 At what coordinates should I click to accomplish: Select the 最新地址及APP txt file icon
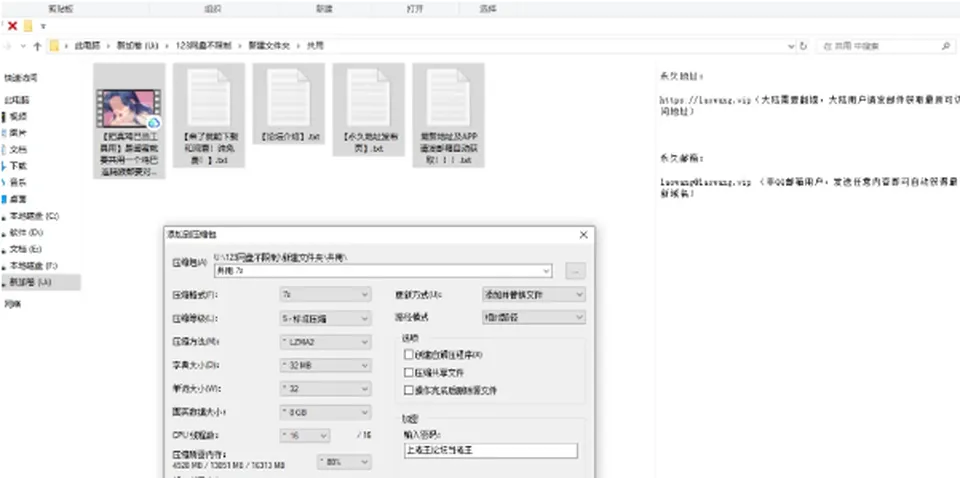[448, 97]
